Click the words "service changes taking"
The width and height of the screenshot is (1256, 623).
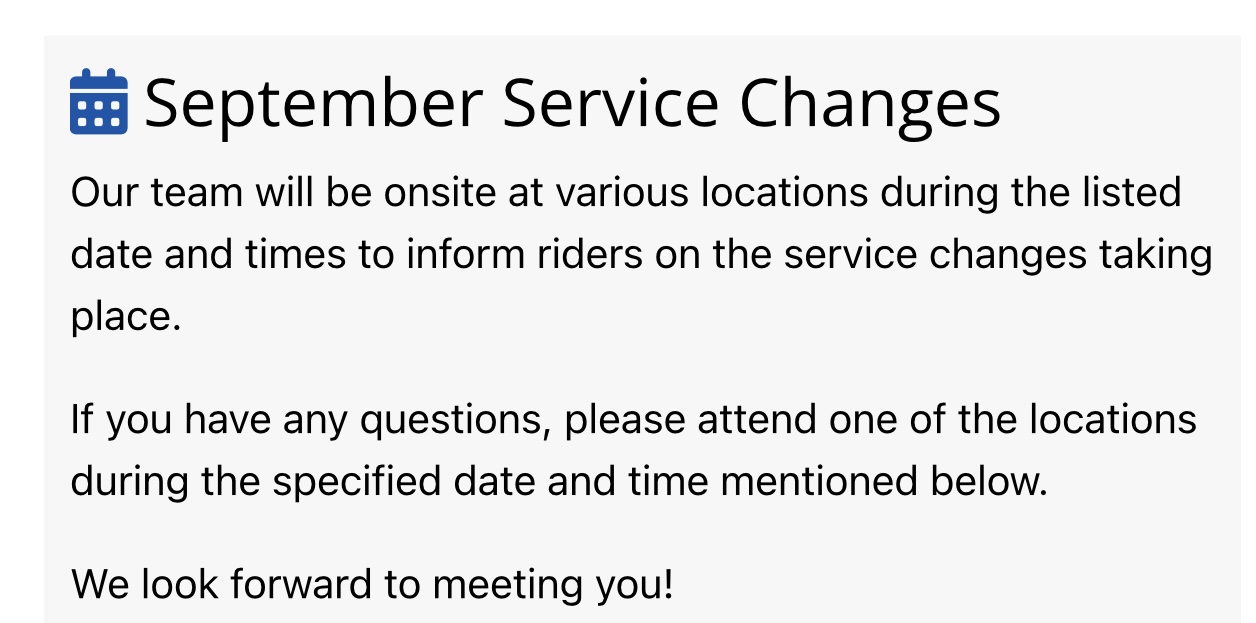tap(998, 255)
